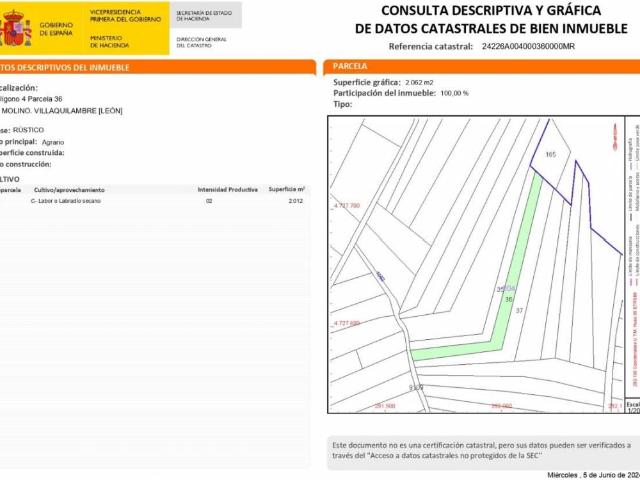Click the 100,00 % participación value

tap(454, 92)
